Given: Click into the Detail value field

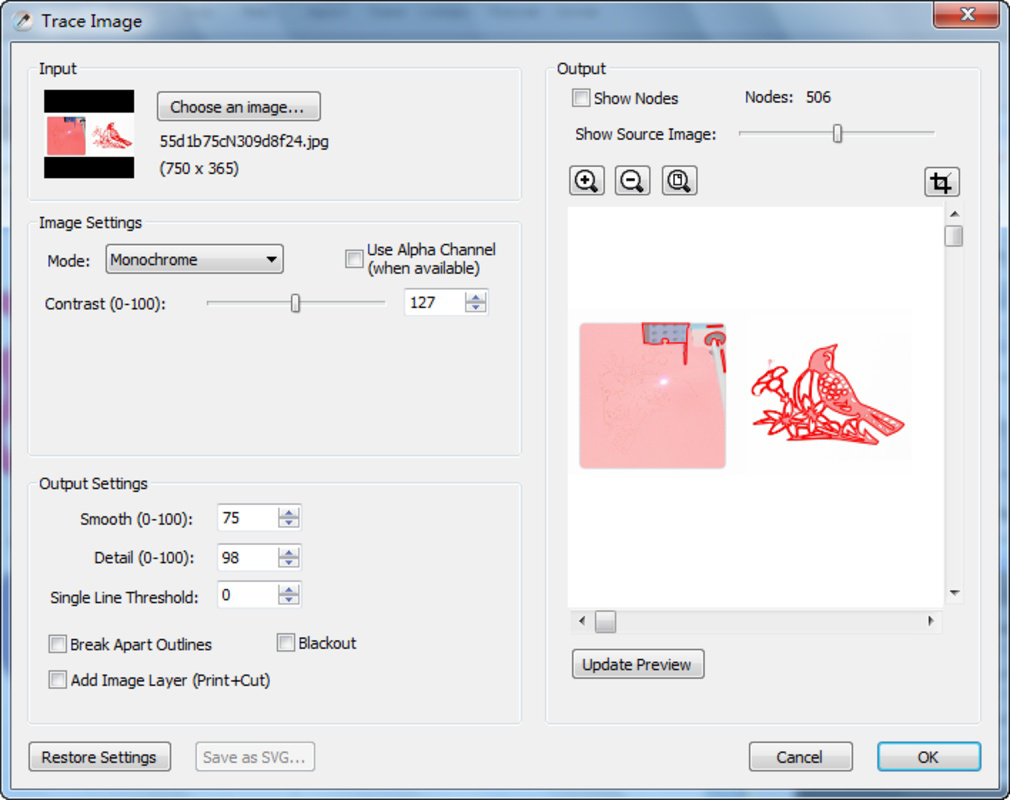Looking at the screenshot, I should (248, 557).
